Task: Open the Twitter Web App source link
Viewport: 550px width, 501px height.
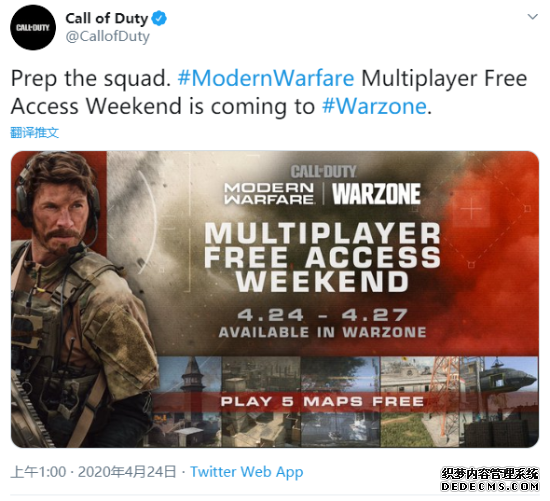Action: tap(247, 472)
